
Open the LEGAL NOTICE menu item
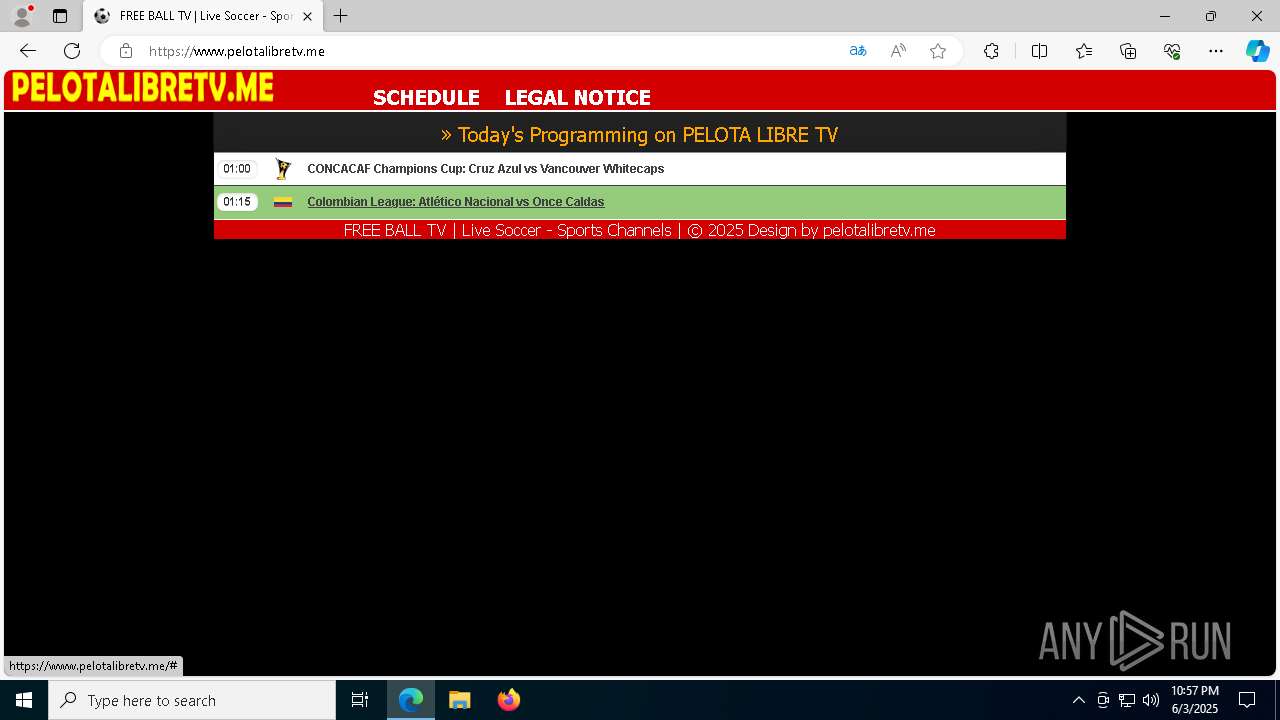pyautogui.click(x=577, y=97)
